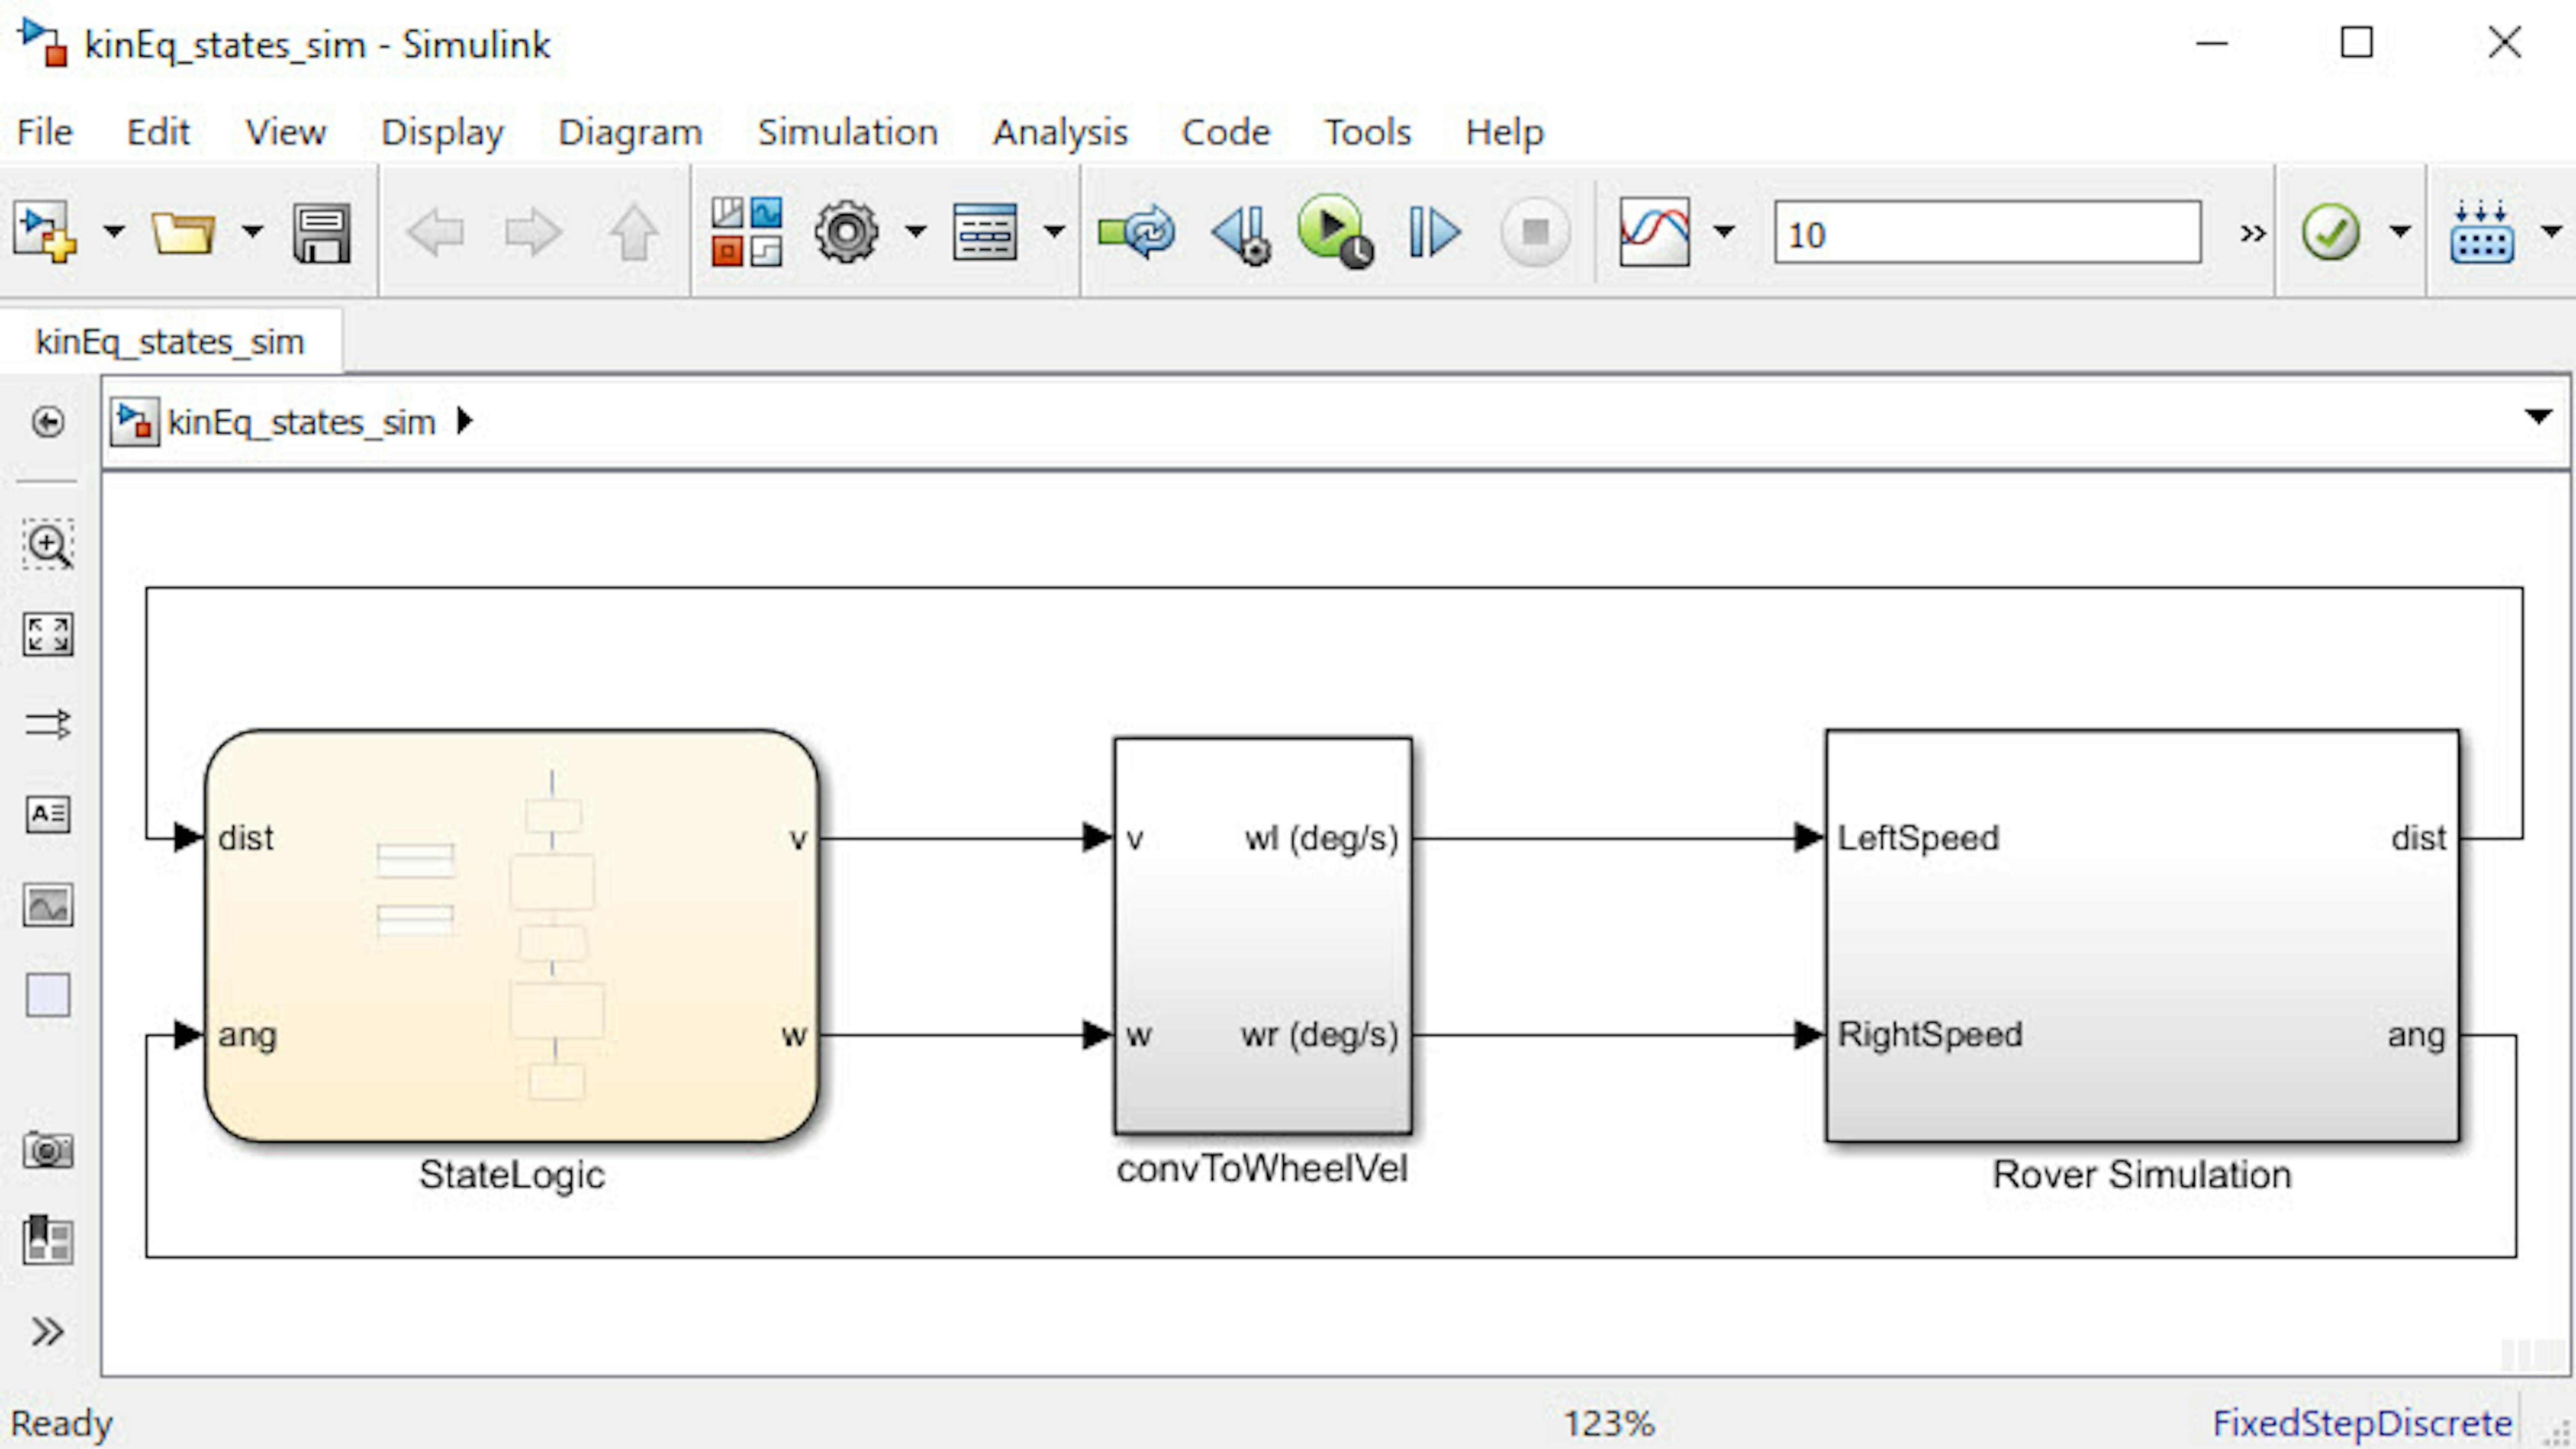
Task: Click the Back navigation arrow
Action: coord(436,233)
